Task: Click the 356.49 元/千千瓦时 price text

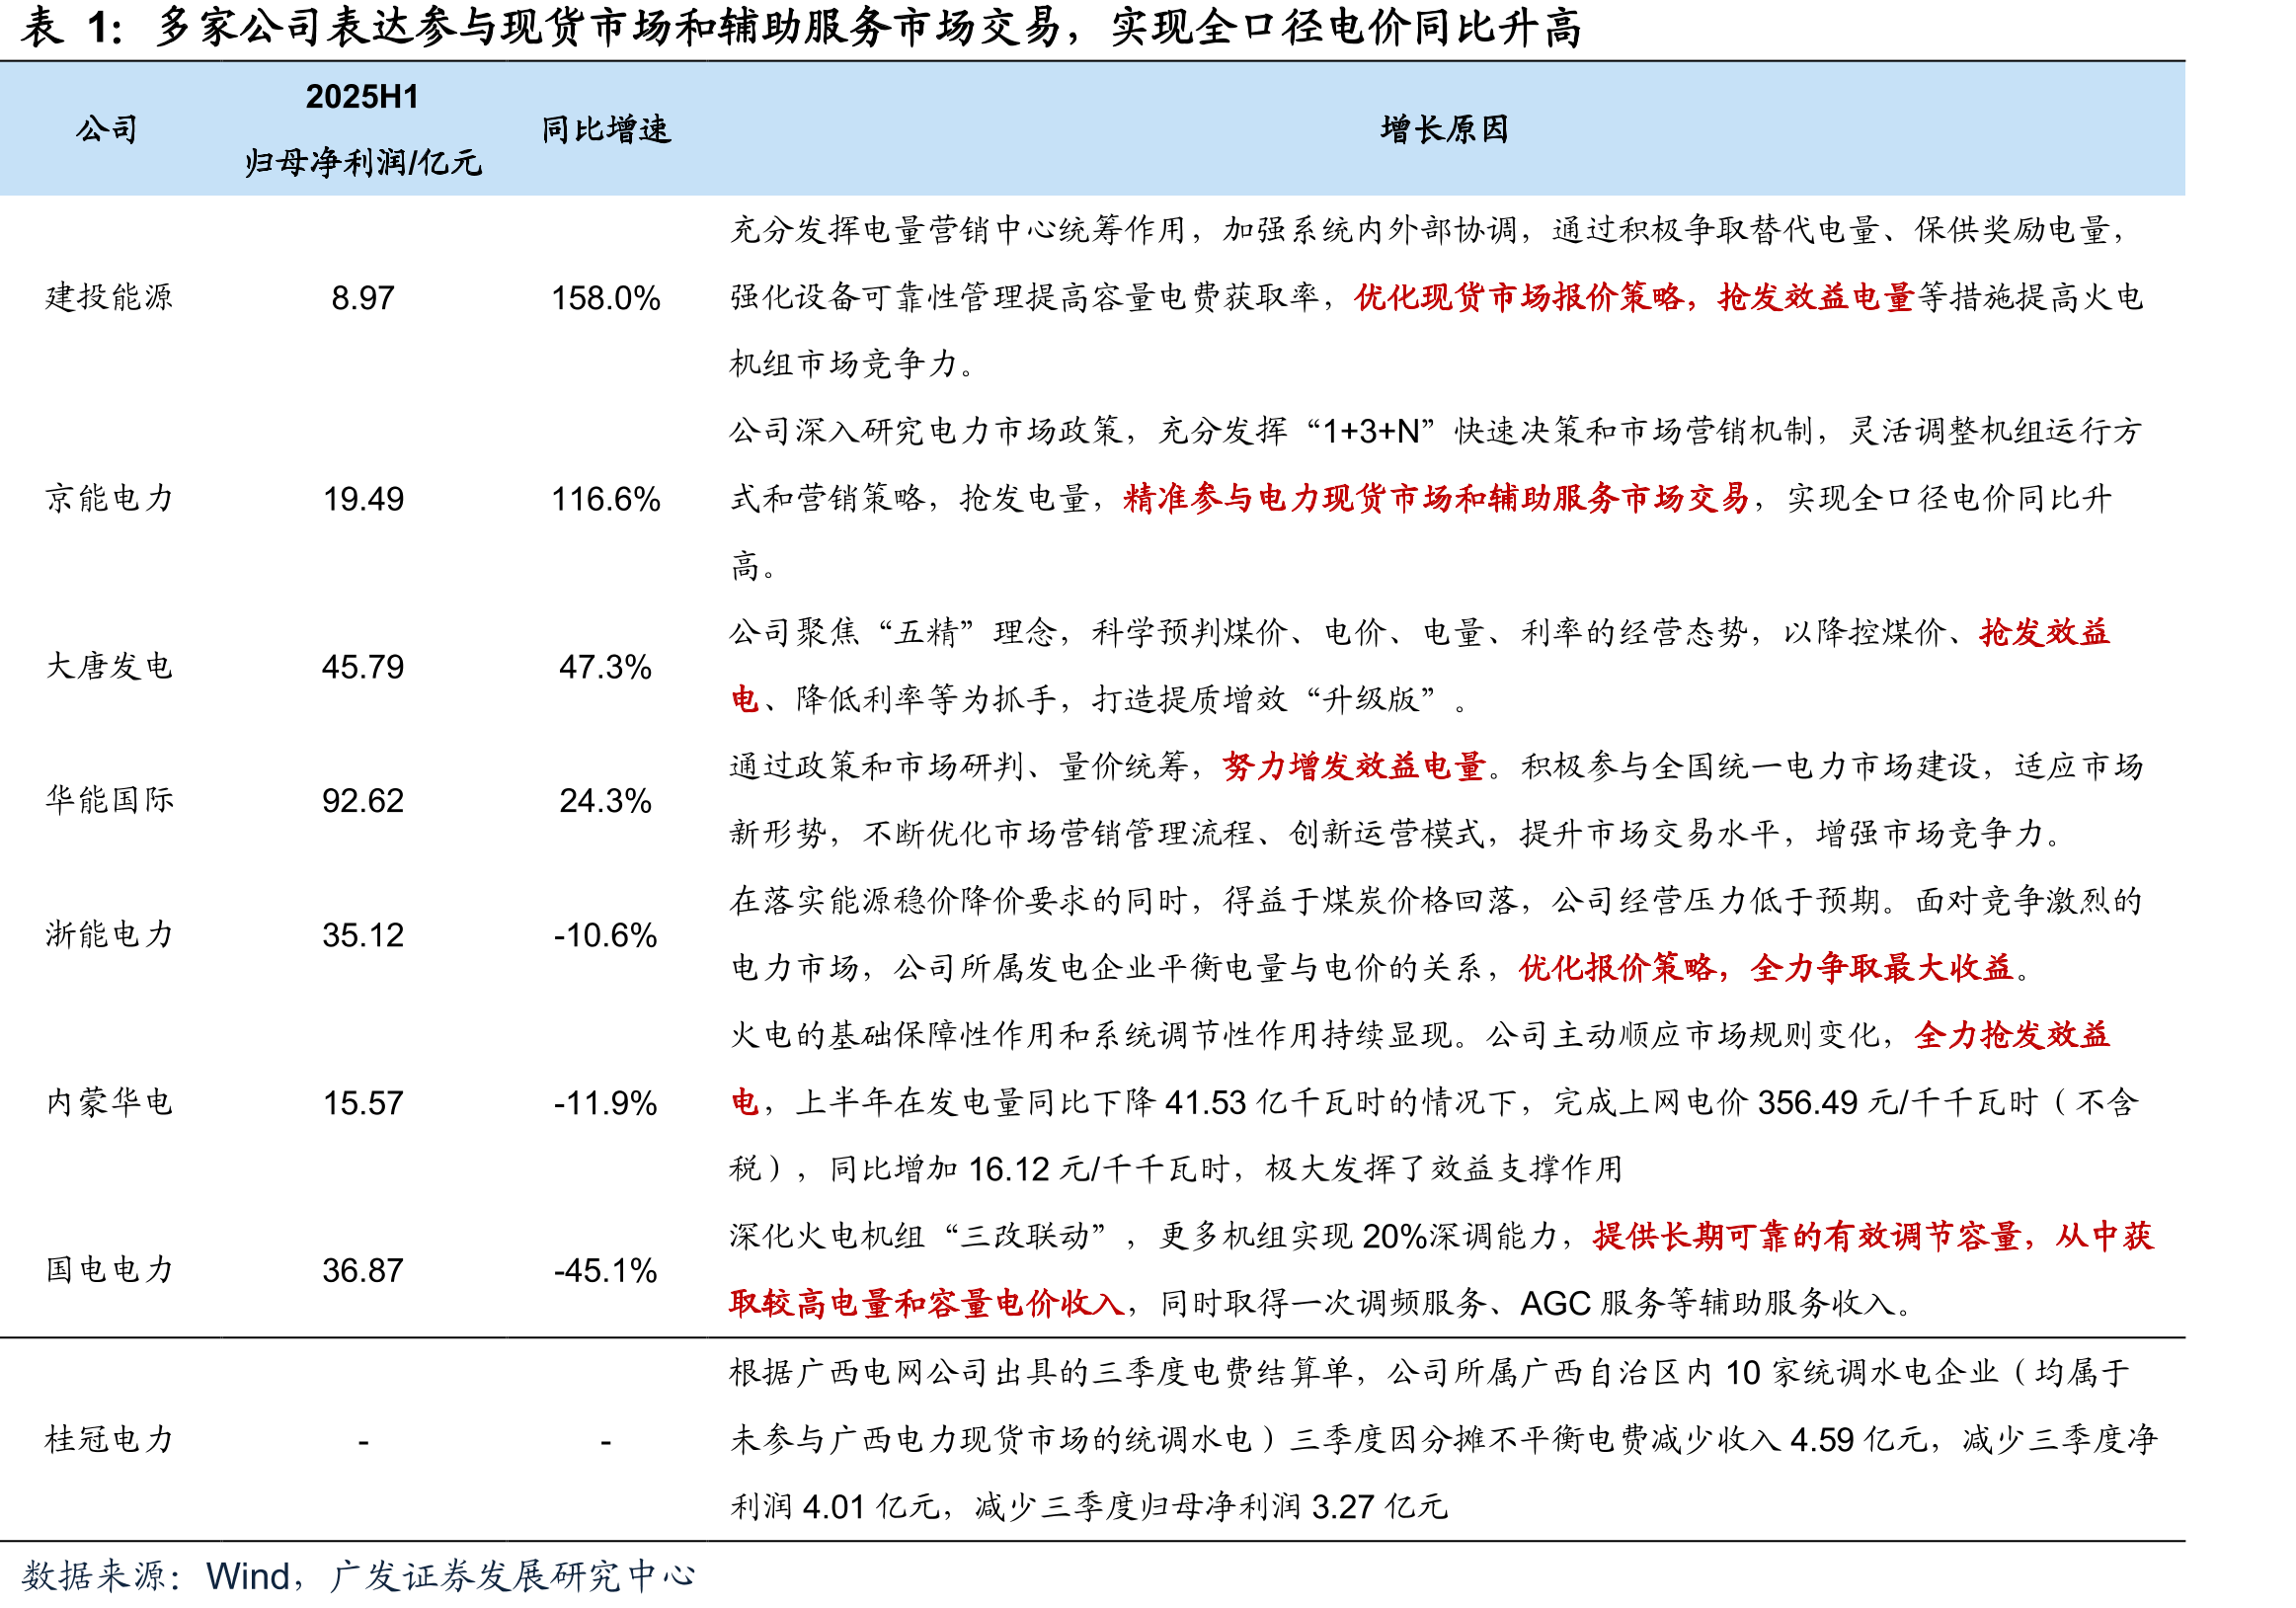Action: pos(1897,1102)
